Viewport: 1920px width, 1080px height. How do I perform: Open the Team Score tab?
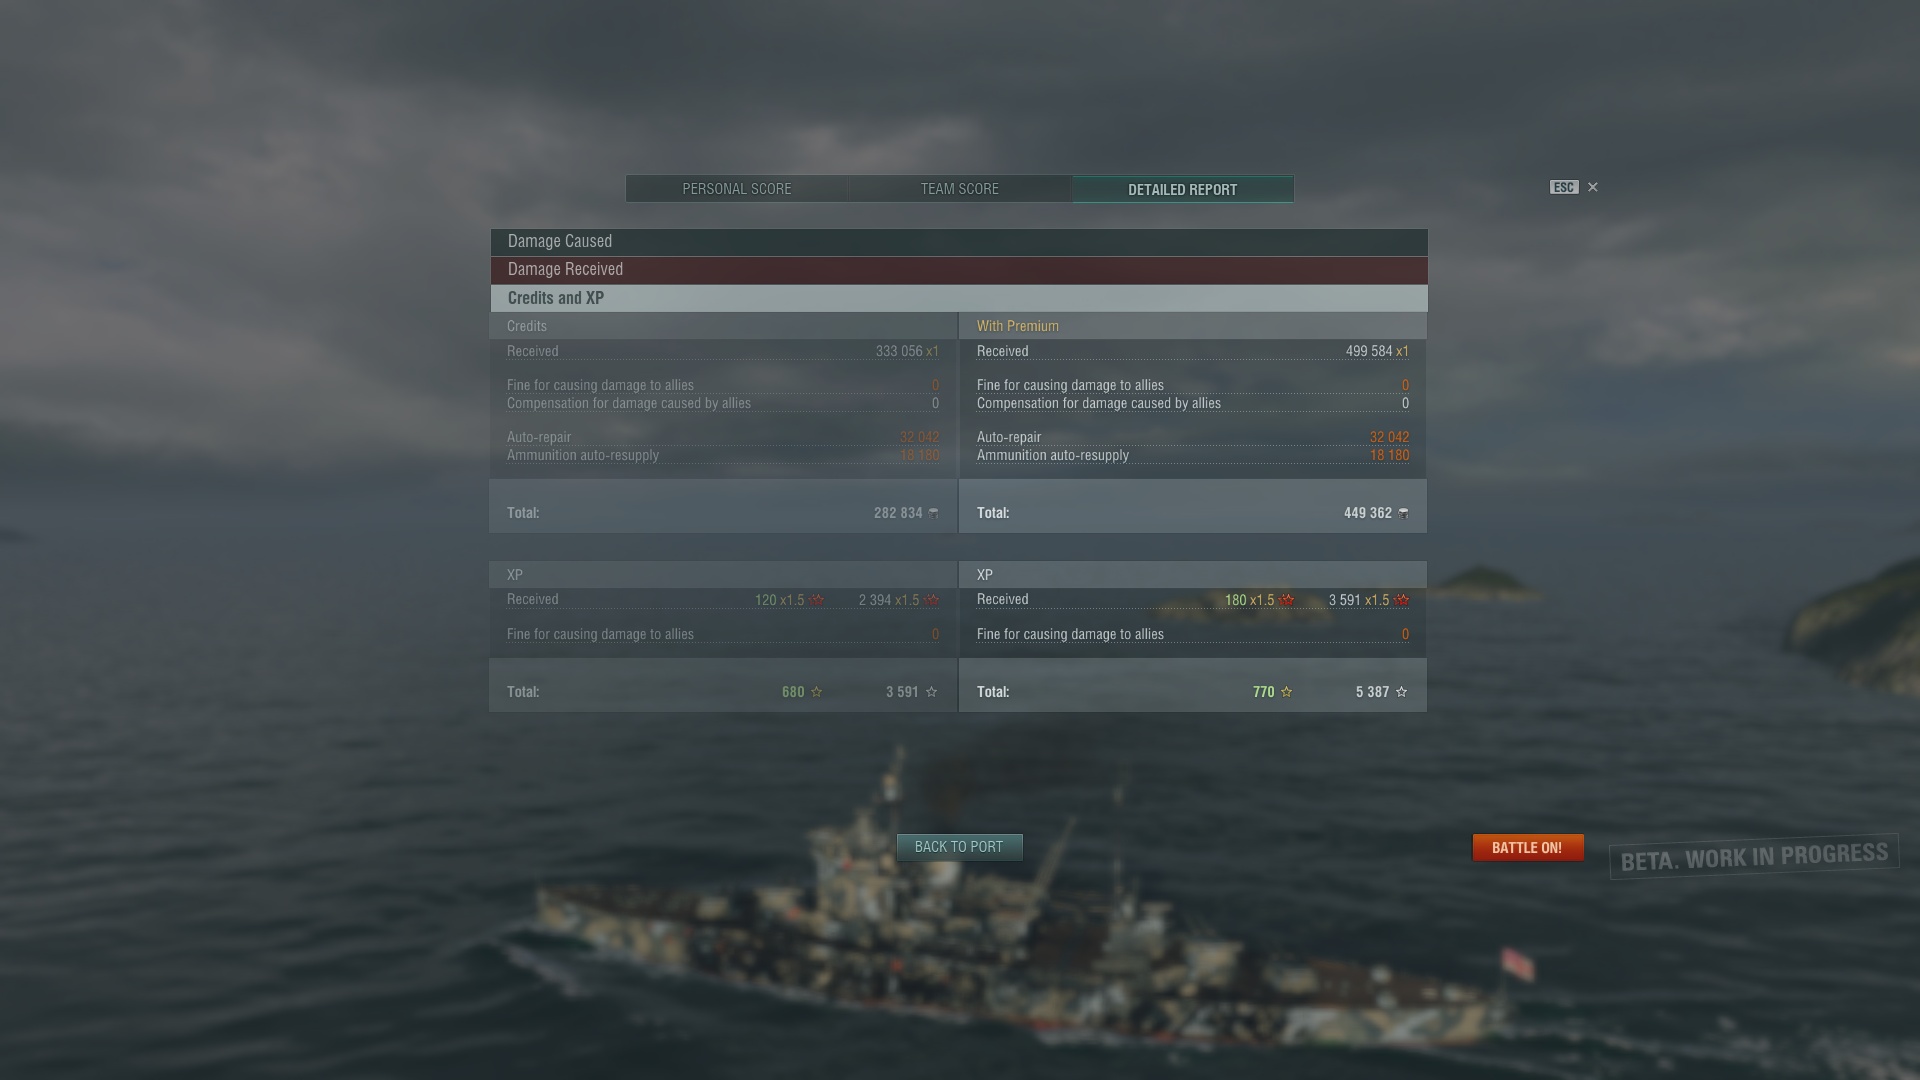click(x=960, y=189)
